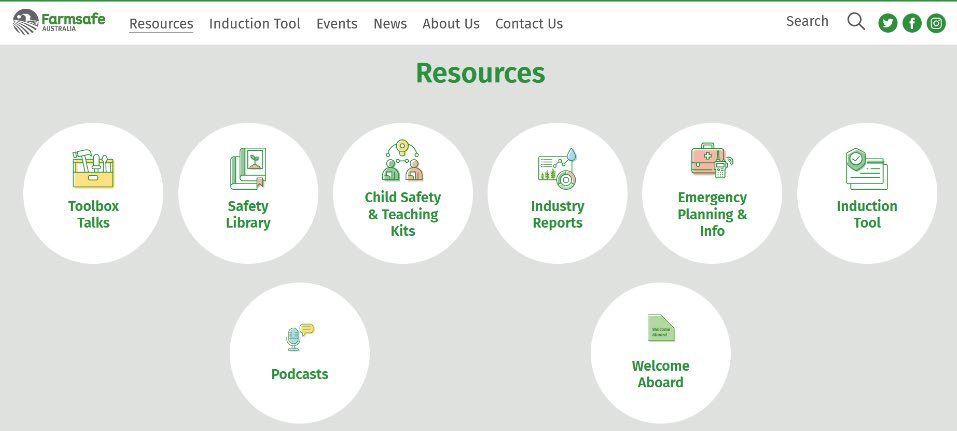Open the Toolbox Talks link text

[x=93, y=214]
